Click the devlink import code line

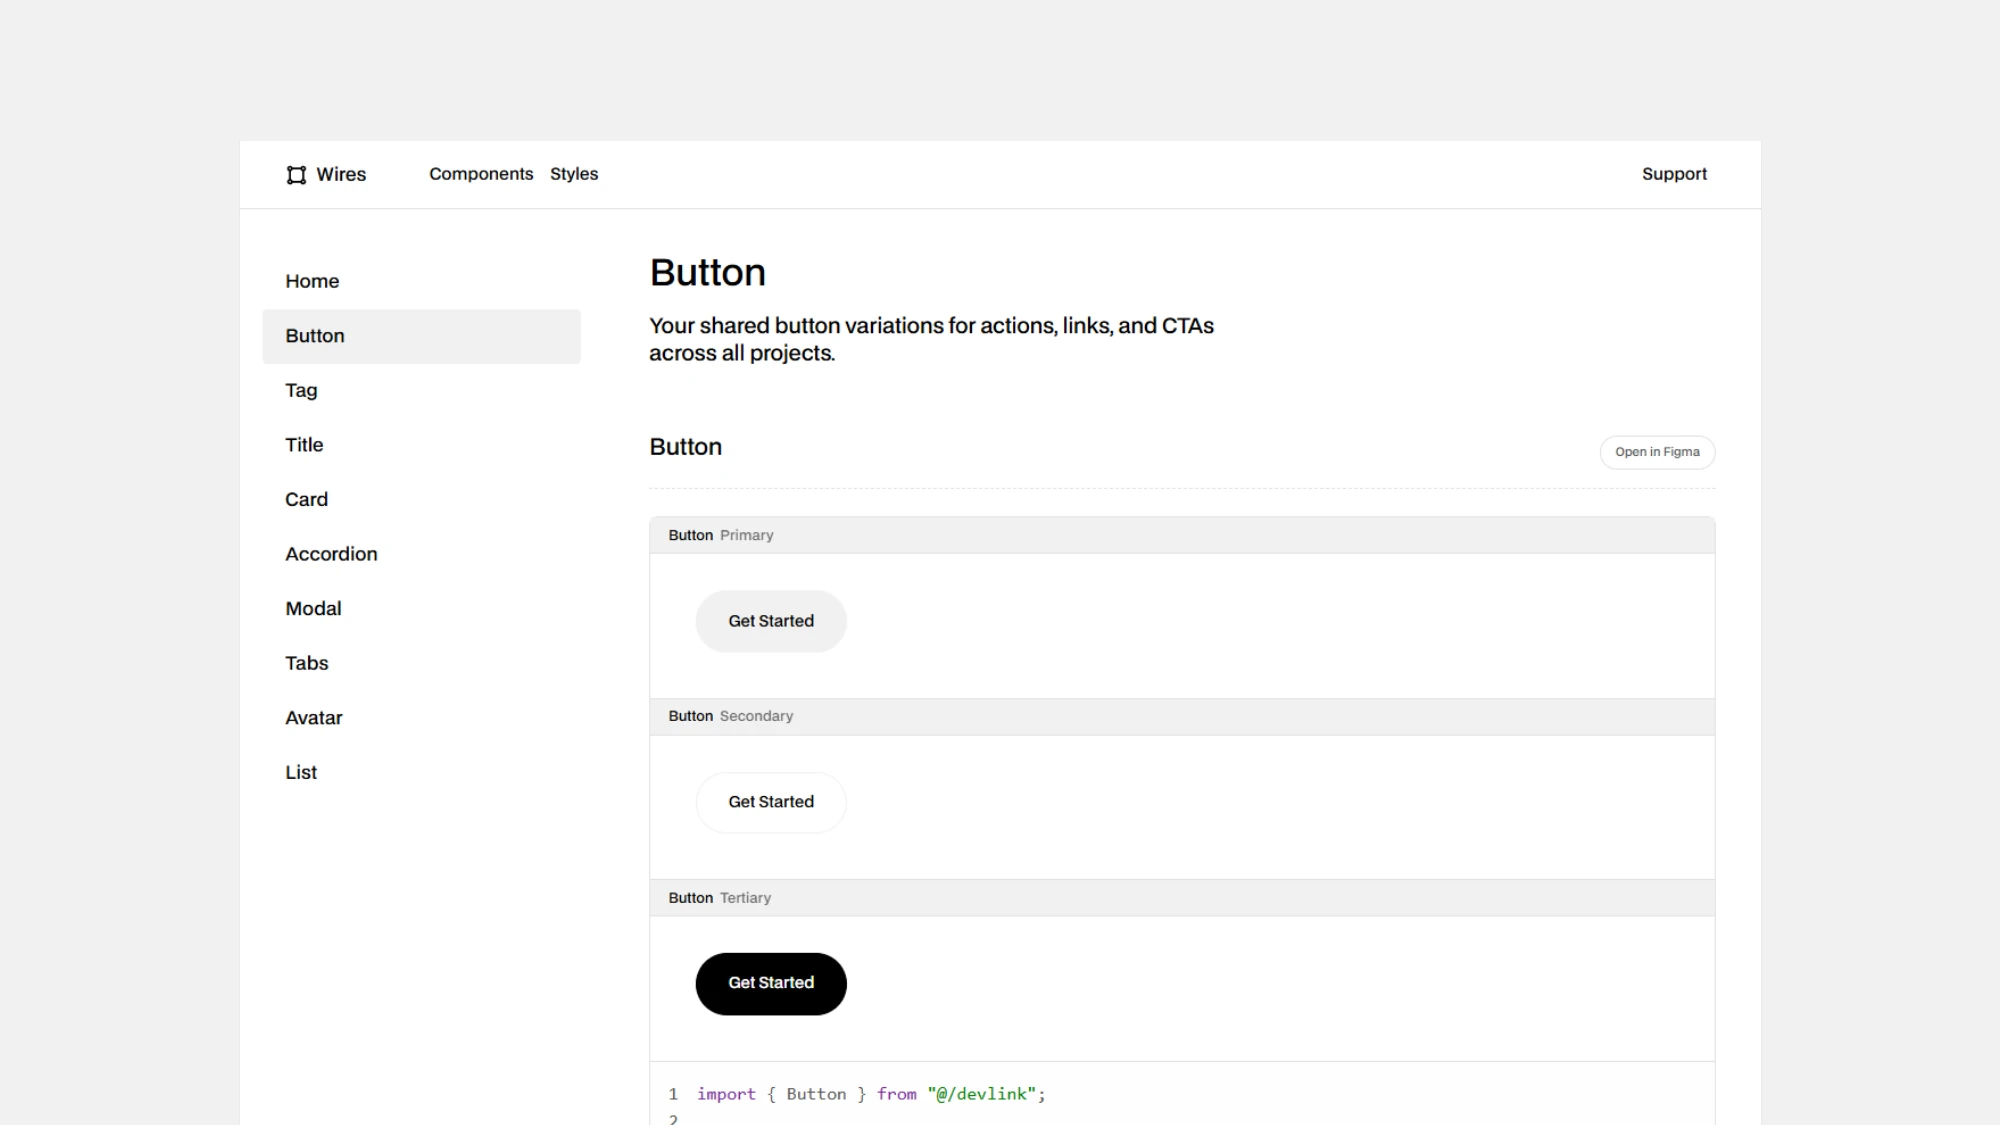tap(870, 1094)
